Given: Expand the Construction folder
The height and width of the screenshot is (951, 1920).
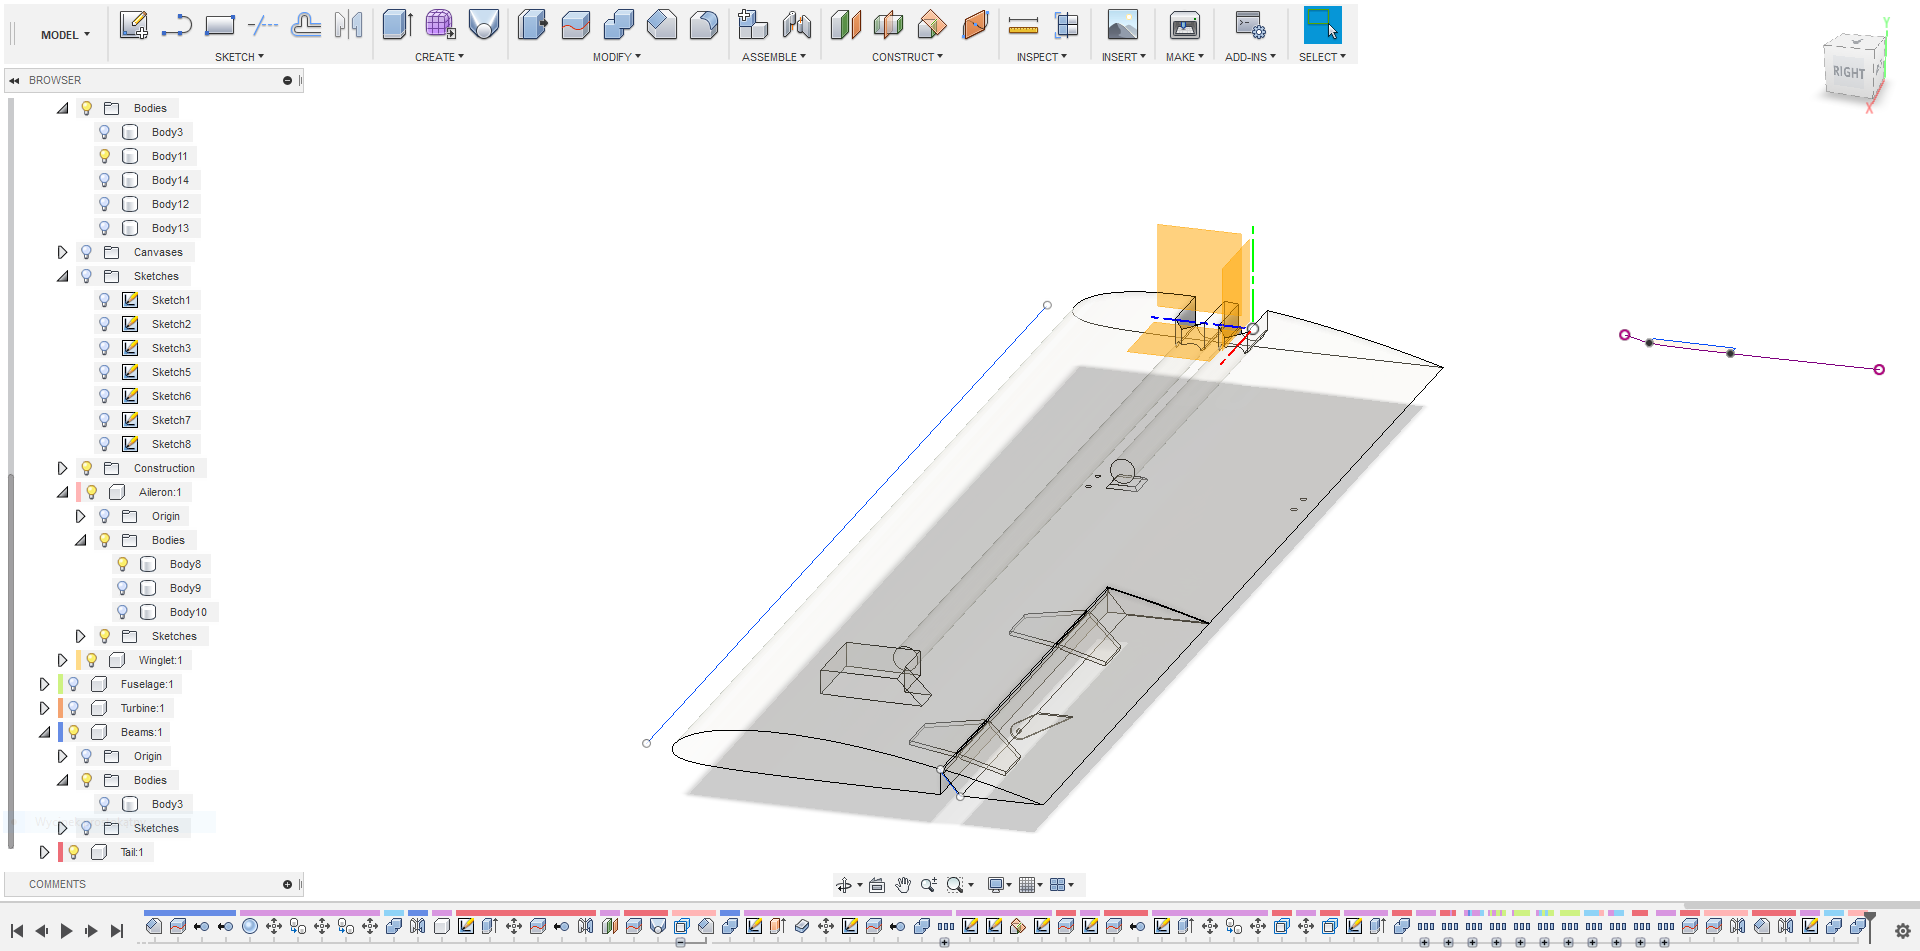Looking at the screenshot, I should [x=62, y=468].
